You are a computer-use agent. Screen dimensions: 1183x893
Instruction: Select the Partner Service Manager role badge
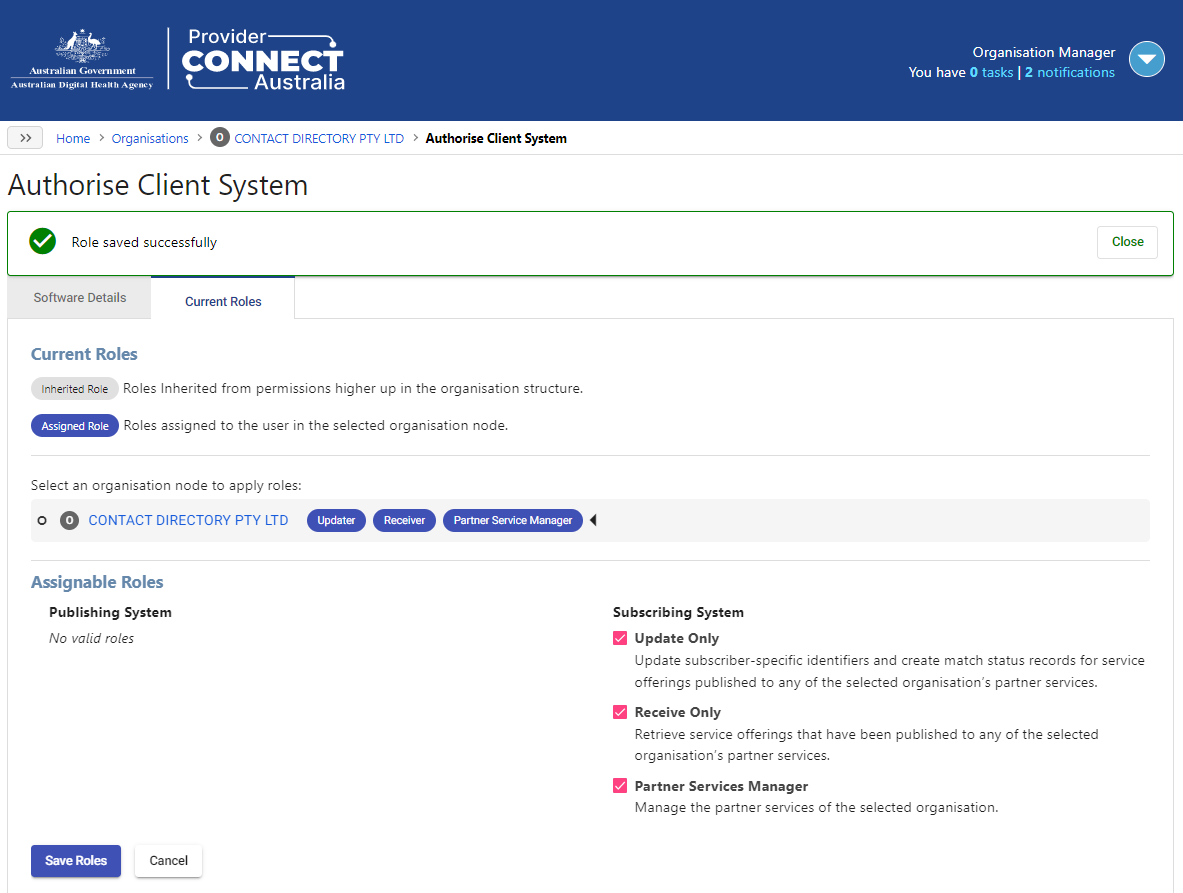pyautogui.click(x=512, y=520)
